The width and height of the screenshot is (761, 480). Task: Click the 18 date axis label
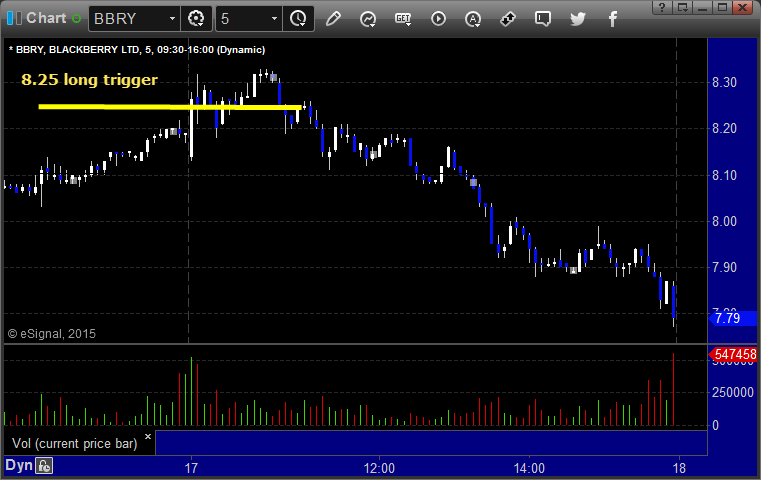(679, 468)
